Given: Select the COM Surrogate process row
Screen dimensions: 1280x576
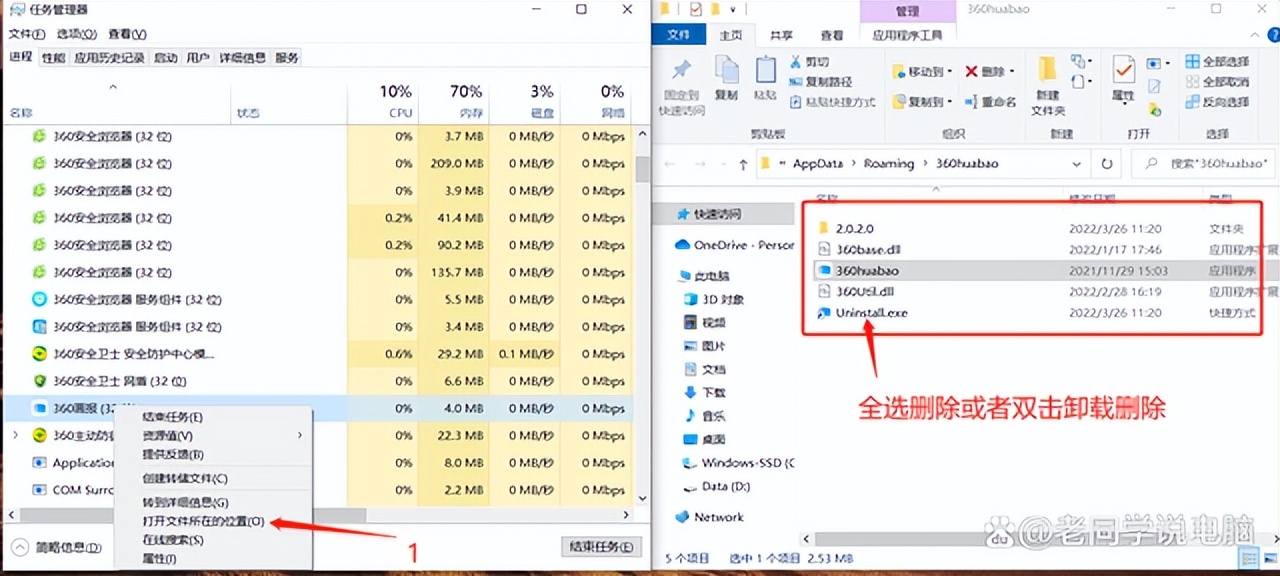Looking at the screenshot, I should 320,490.
